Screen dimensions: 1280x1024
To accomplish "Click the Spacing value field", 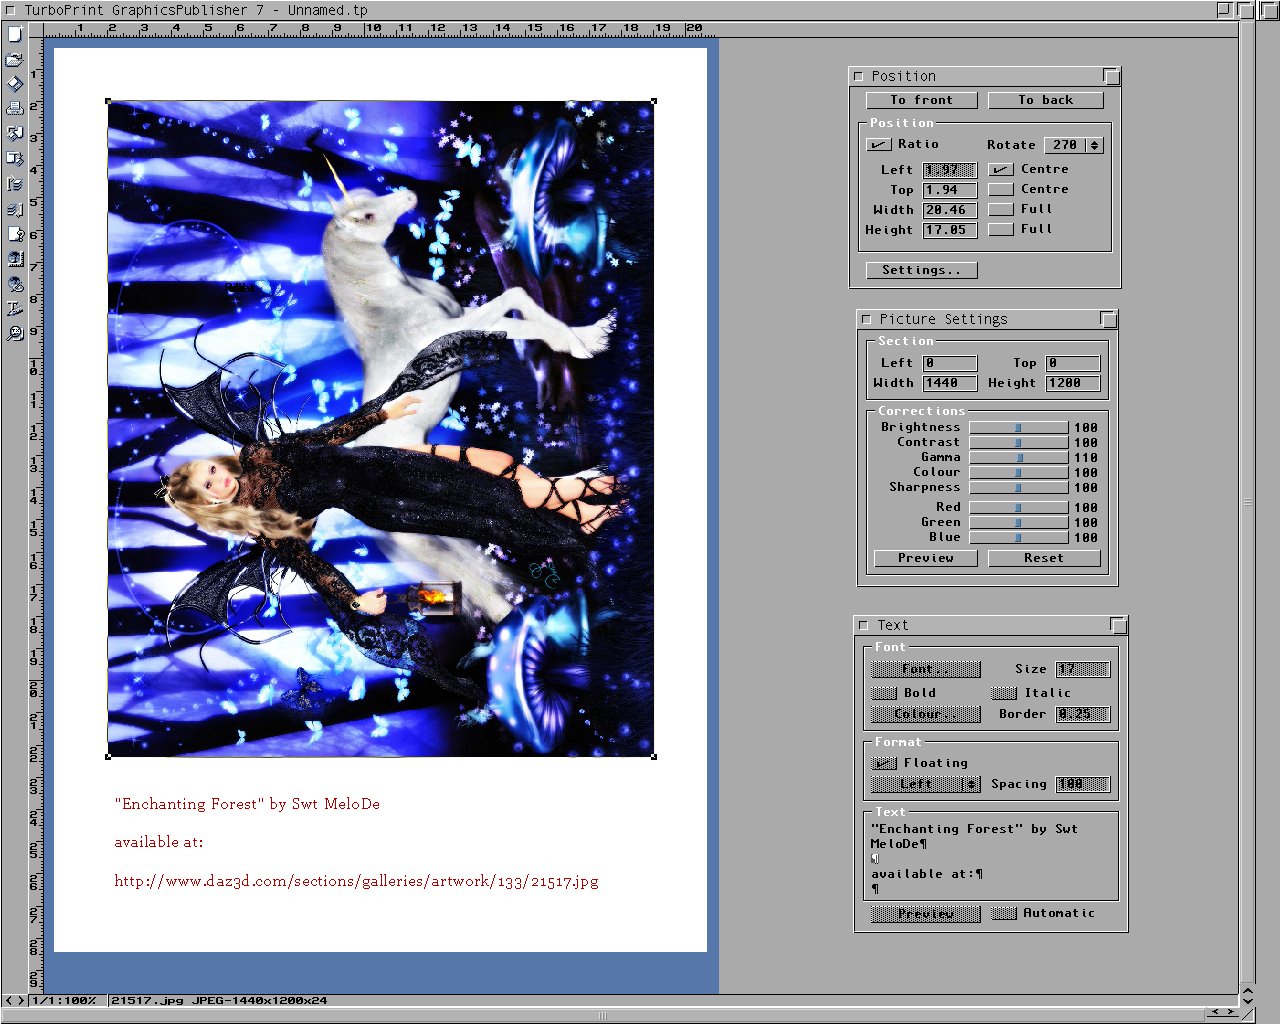I will coord(1083,784).
